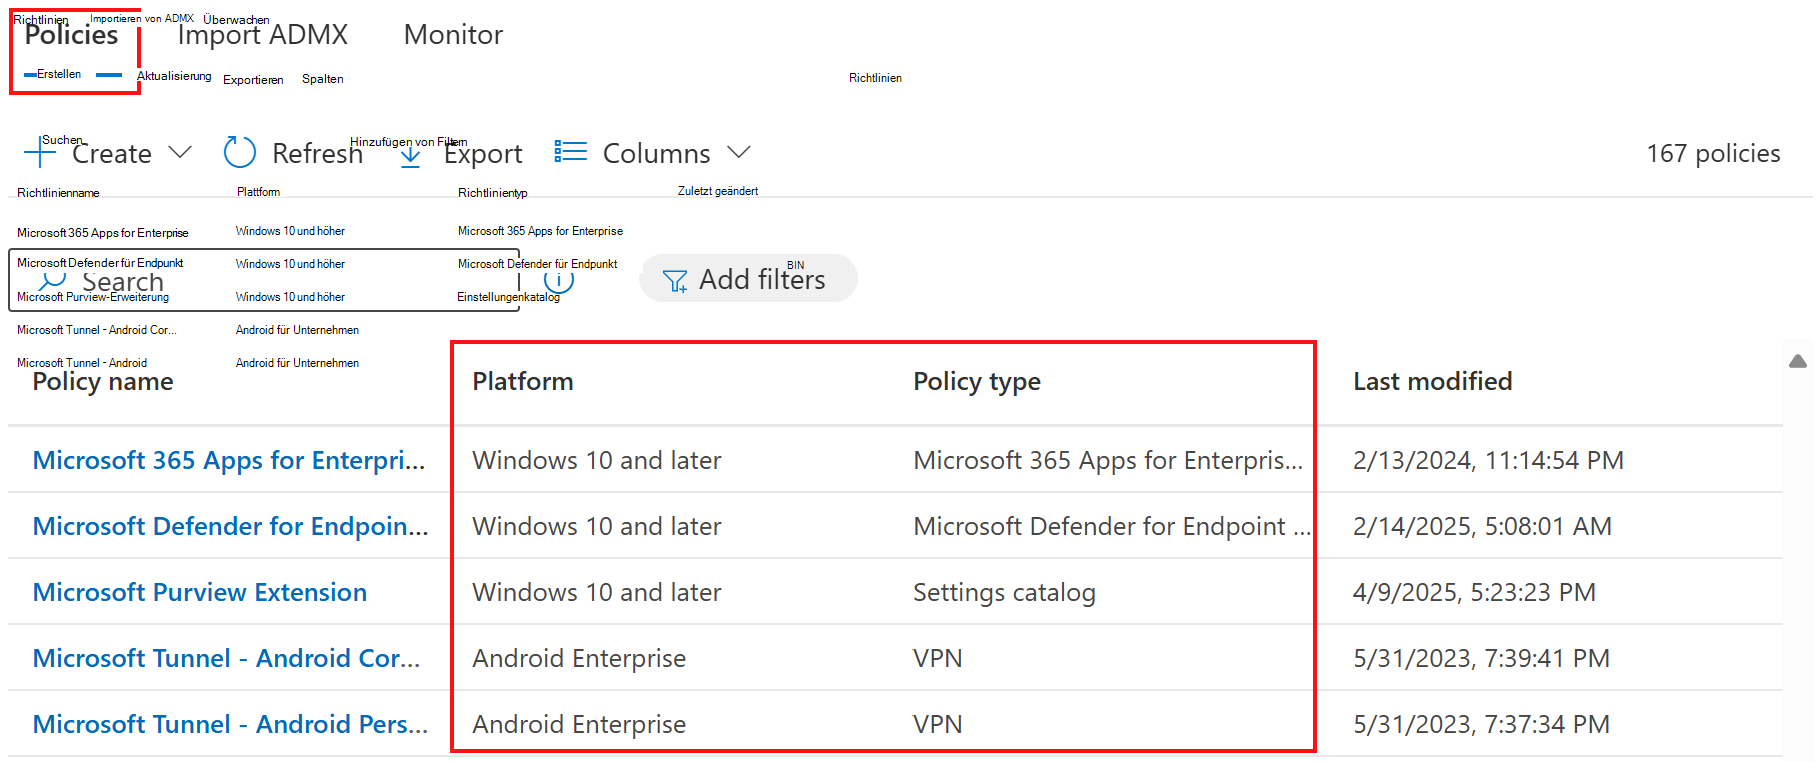The width and height of the screenshot is (1818, 762).
Task: Sort by the Last modified column header
Action: 1432,382
